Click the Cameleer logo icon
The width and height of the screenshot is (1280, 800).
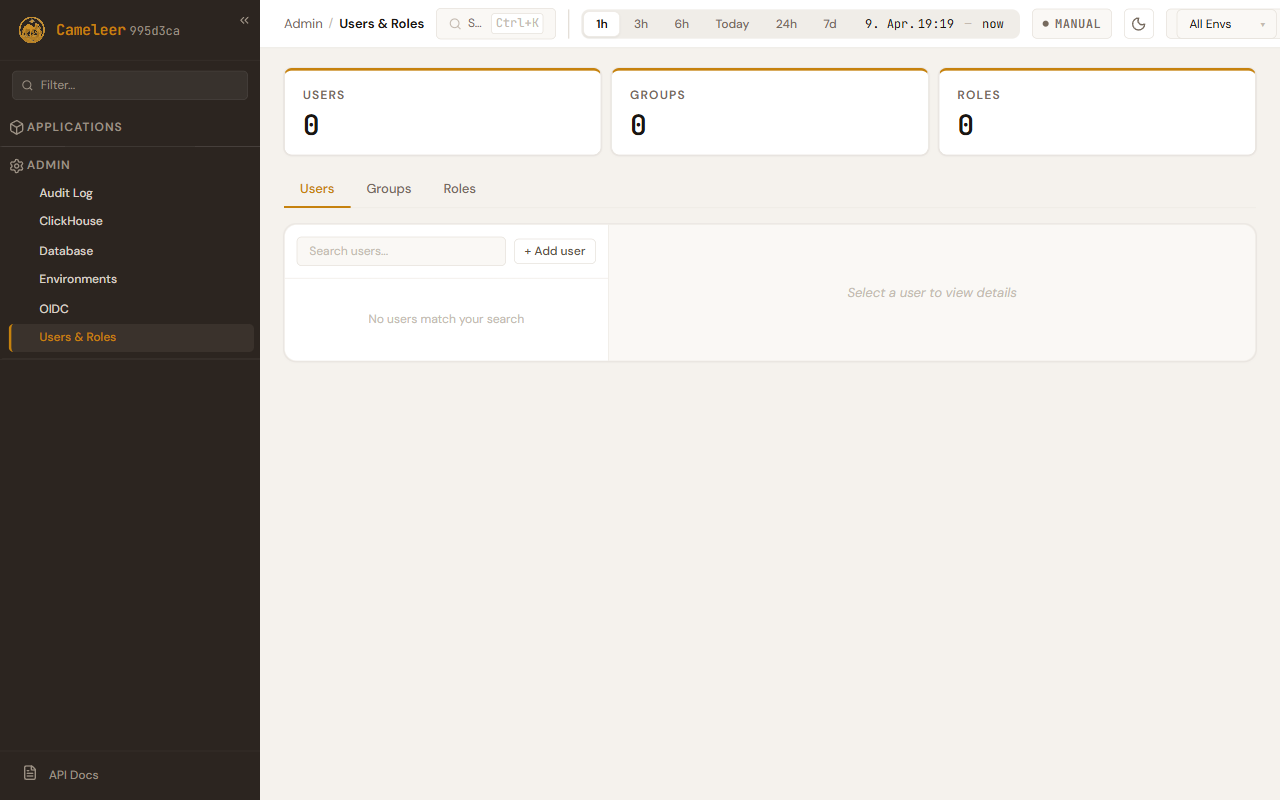pos(32,30)
